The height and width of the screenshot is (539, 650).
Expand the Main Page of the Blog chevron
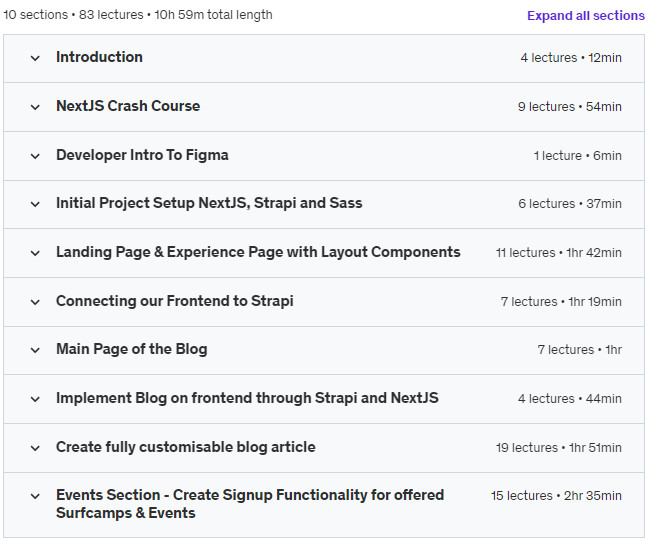coord(35,350)
